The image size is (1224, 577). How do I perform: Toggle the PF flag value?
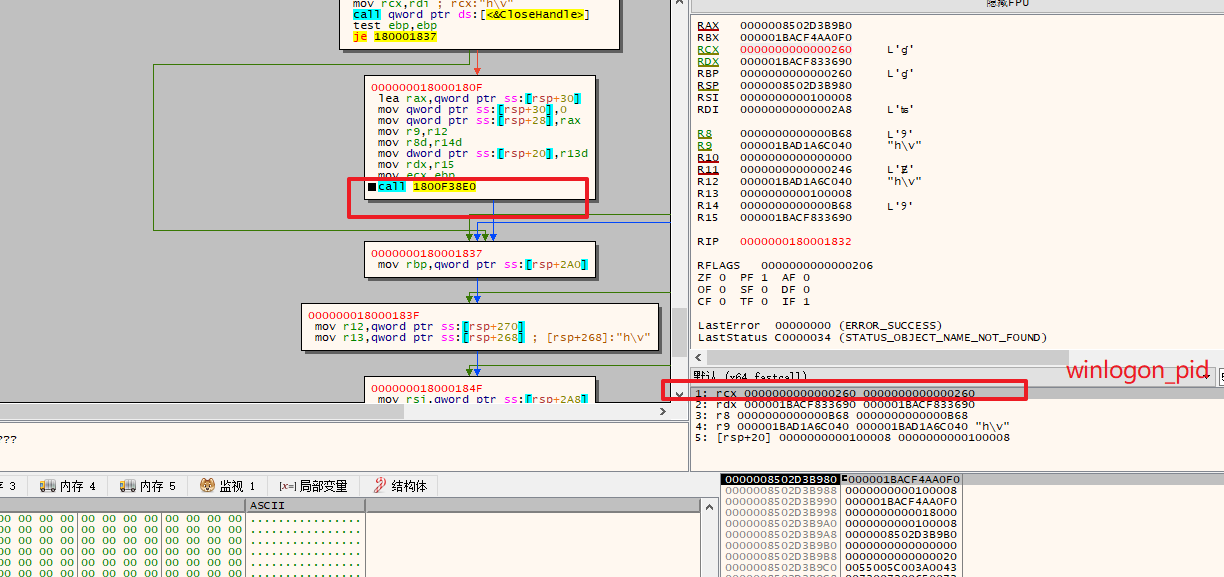pyautogui.click(x=764, y=277)
